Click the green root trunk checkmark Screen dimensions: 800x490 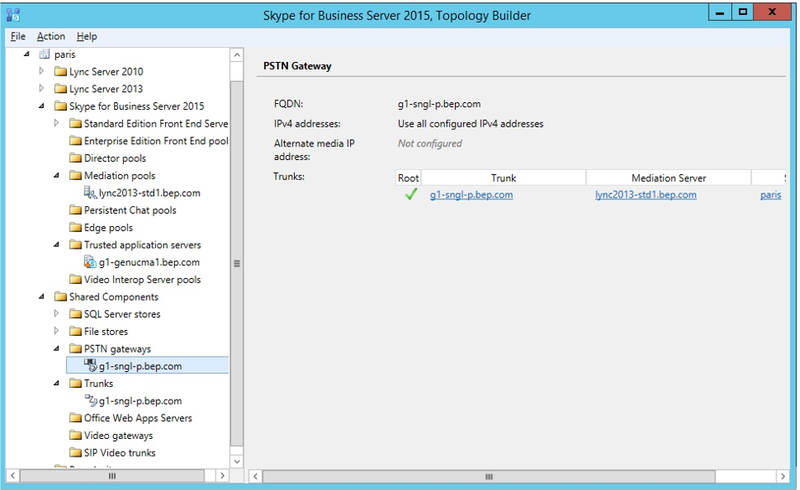(x=411, y=194)
